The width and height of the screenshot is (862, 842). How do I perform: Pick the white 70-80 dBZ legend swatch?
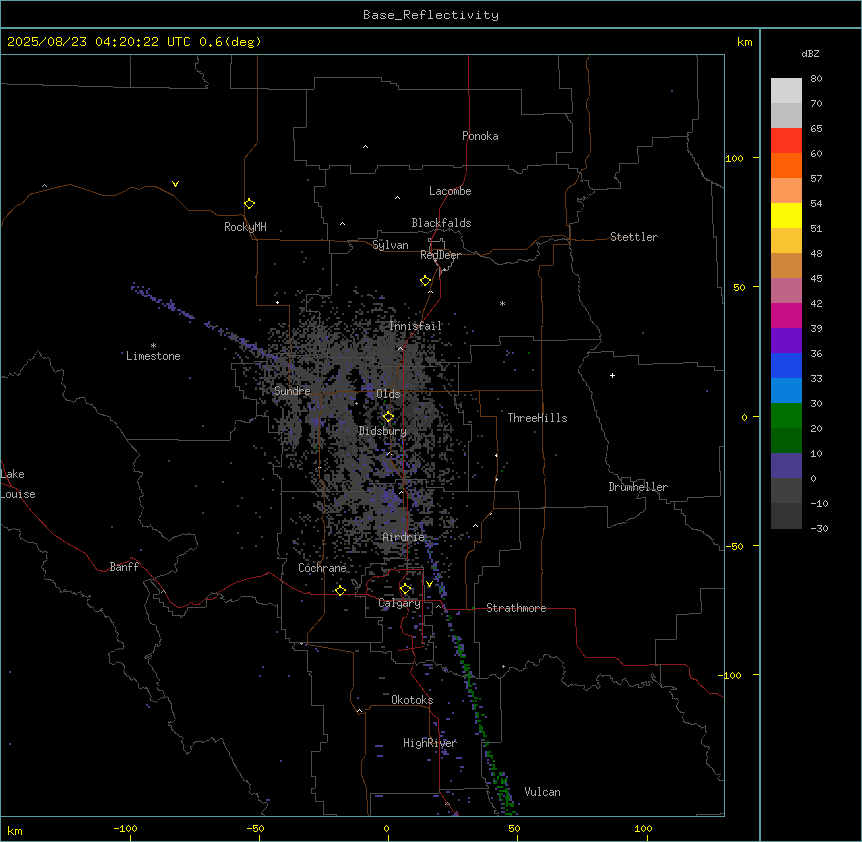click(x=786, y=91)
